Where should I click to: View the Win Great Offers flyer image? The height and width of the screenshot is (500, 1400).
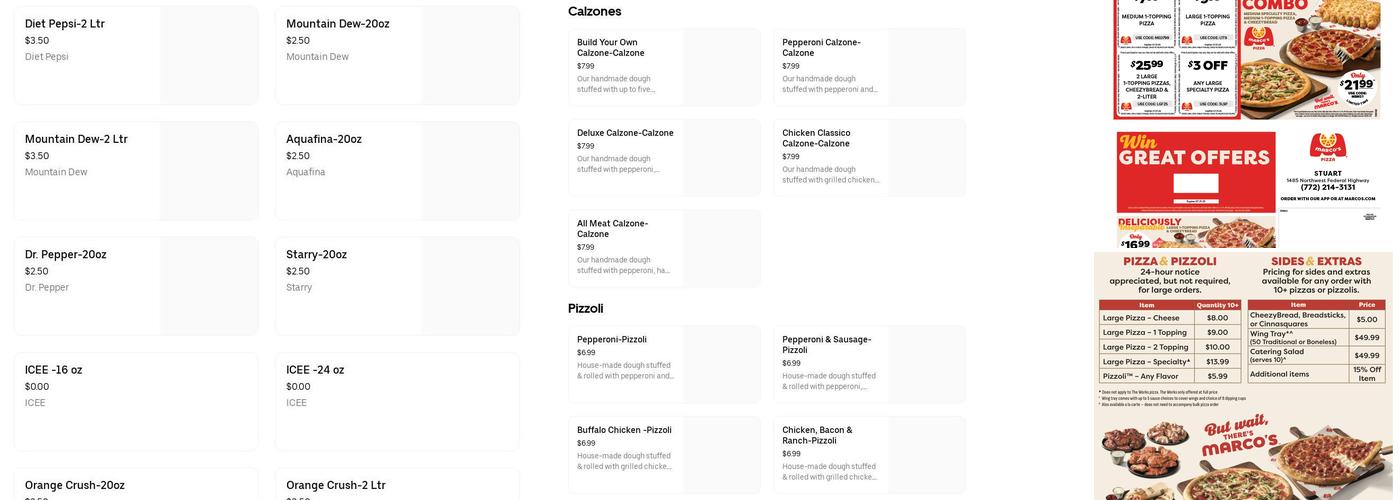pyautogui.click(x=1248, y=190)
